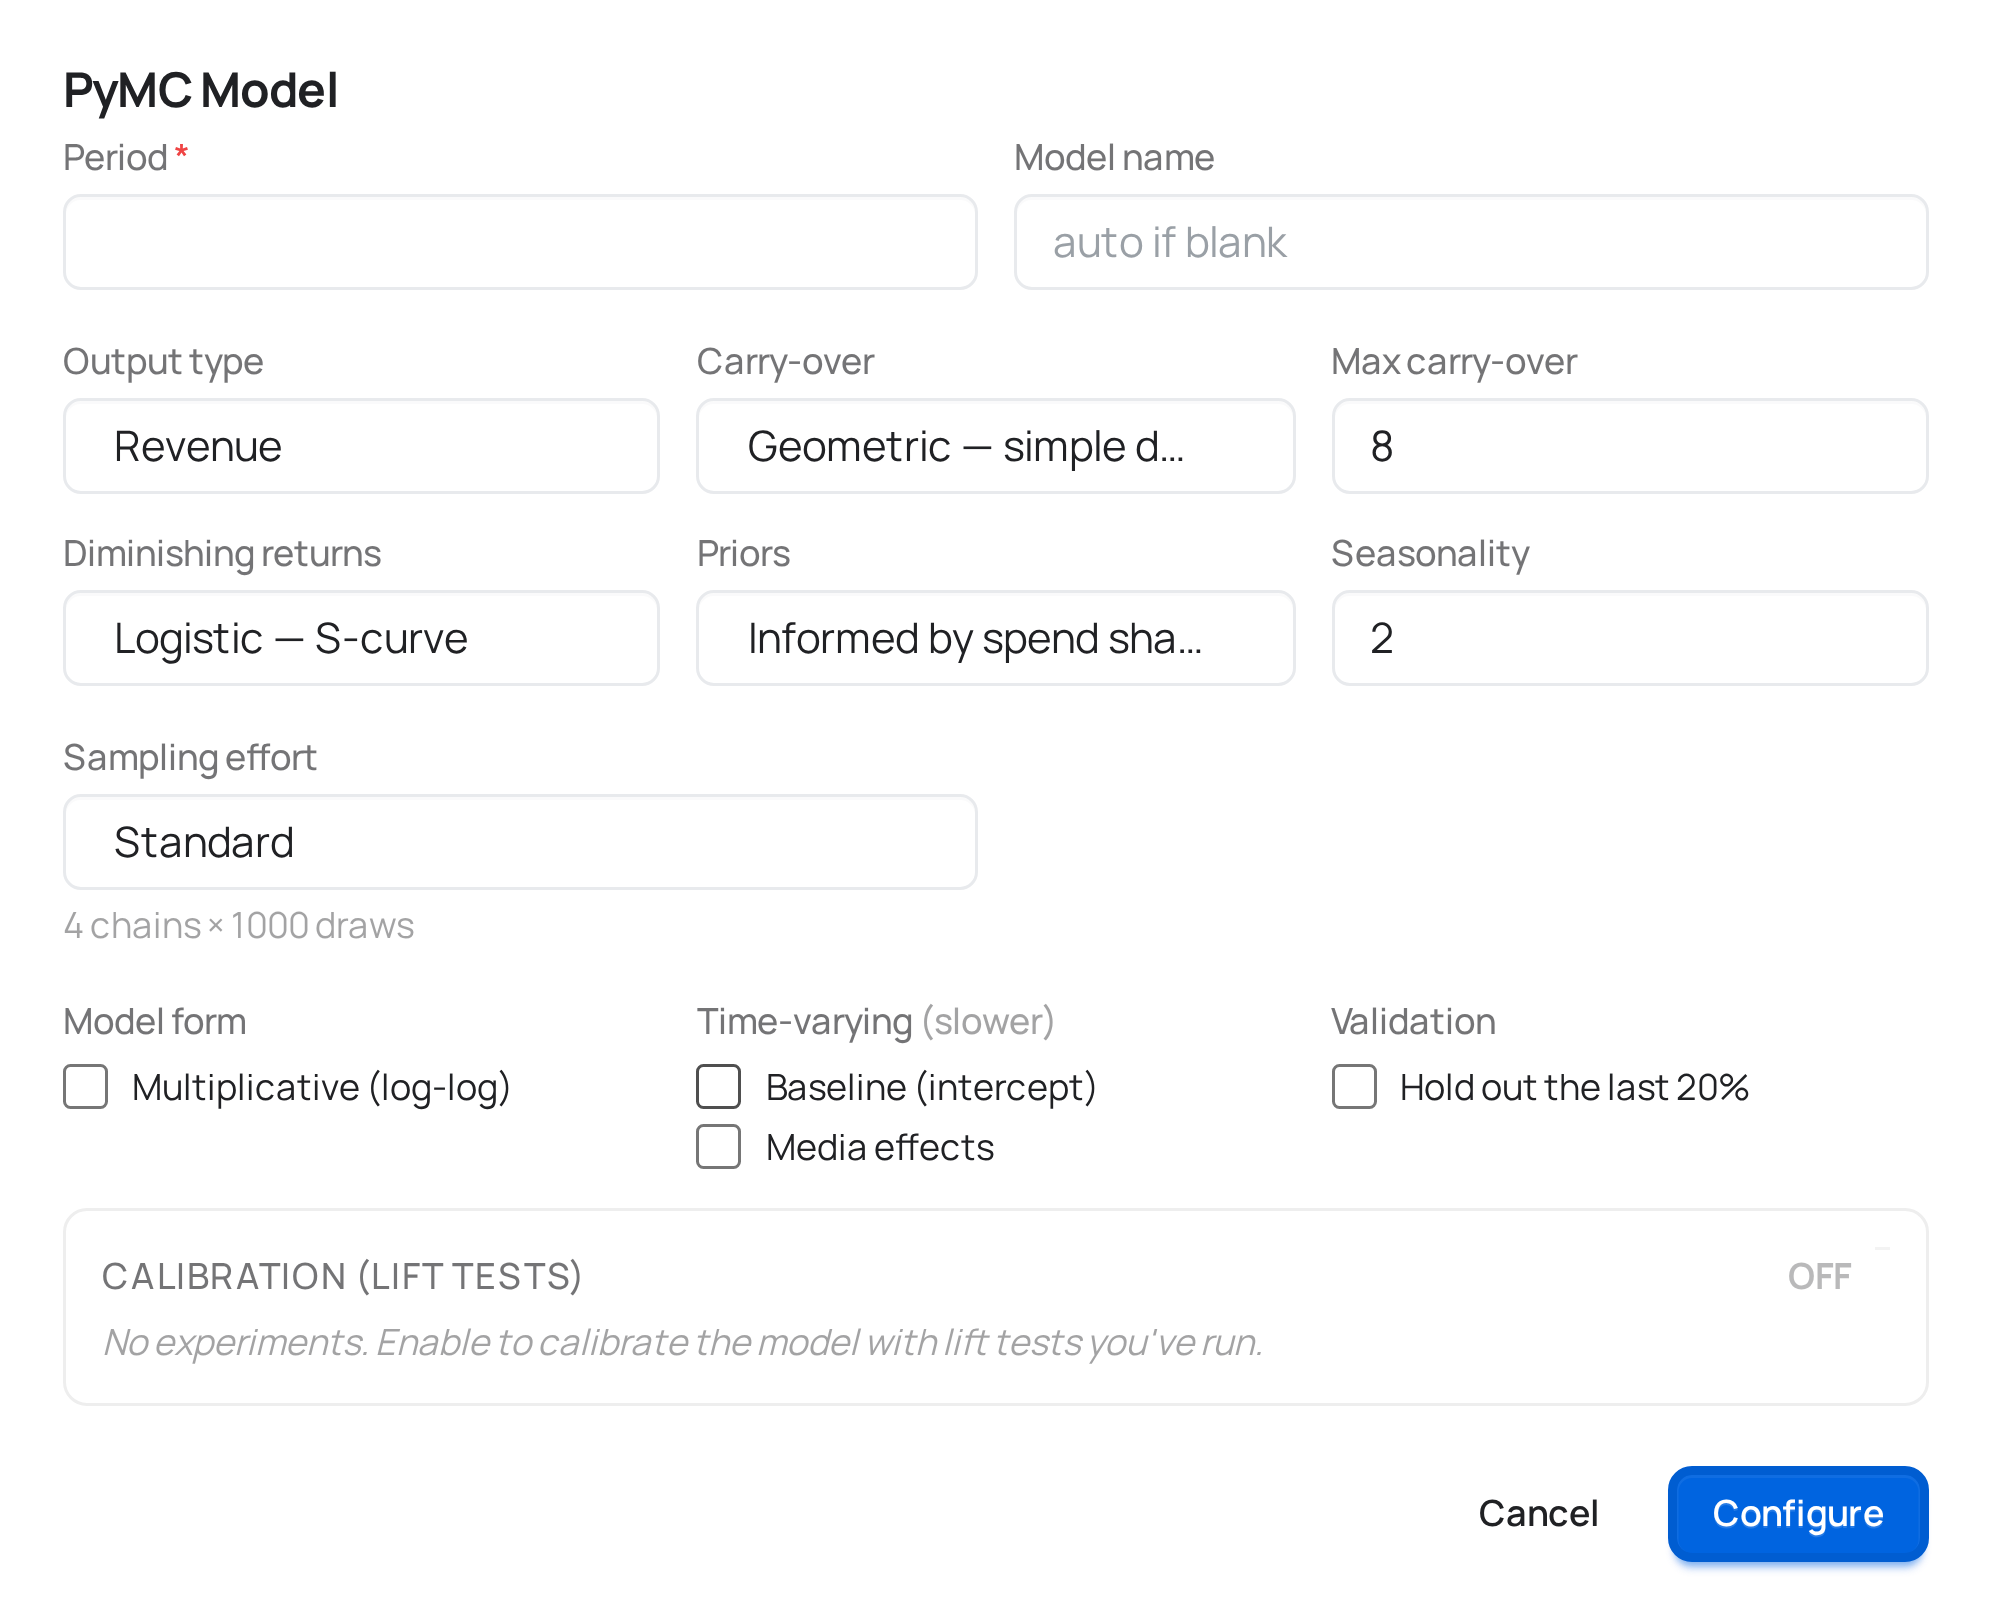Toggle the calibration OFF switch
This screenshot has width=1992, height=1623.
click(1820, 1276)
